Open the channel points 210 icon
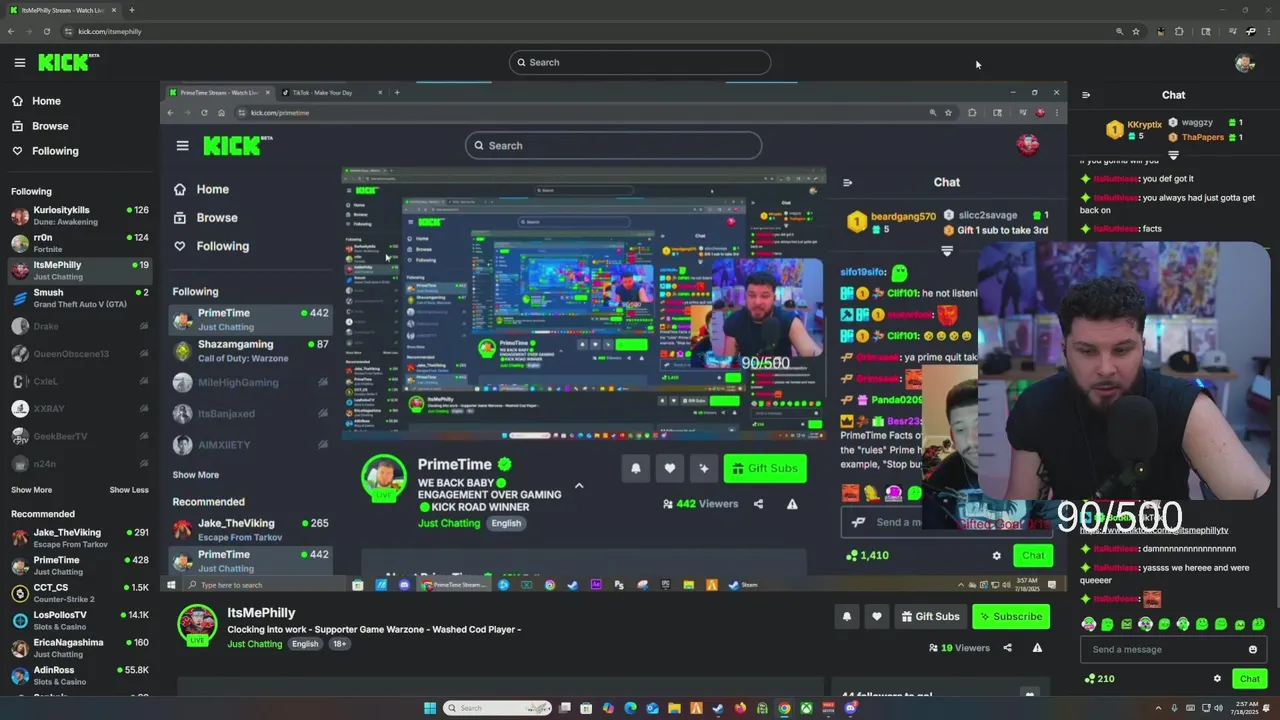Image resolution: width=1280 pixels, height=720 pixels. [x=1101, y=678]
